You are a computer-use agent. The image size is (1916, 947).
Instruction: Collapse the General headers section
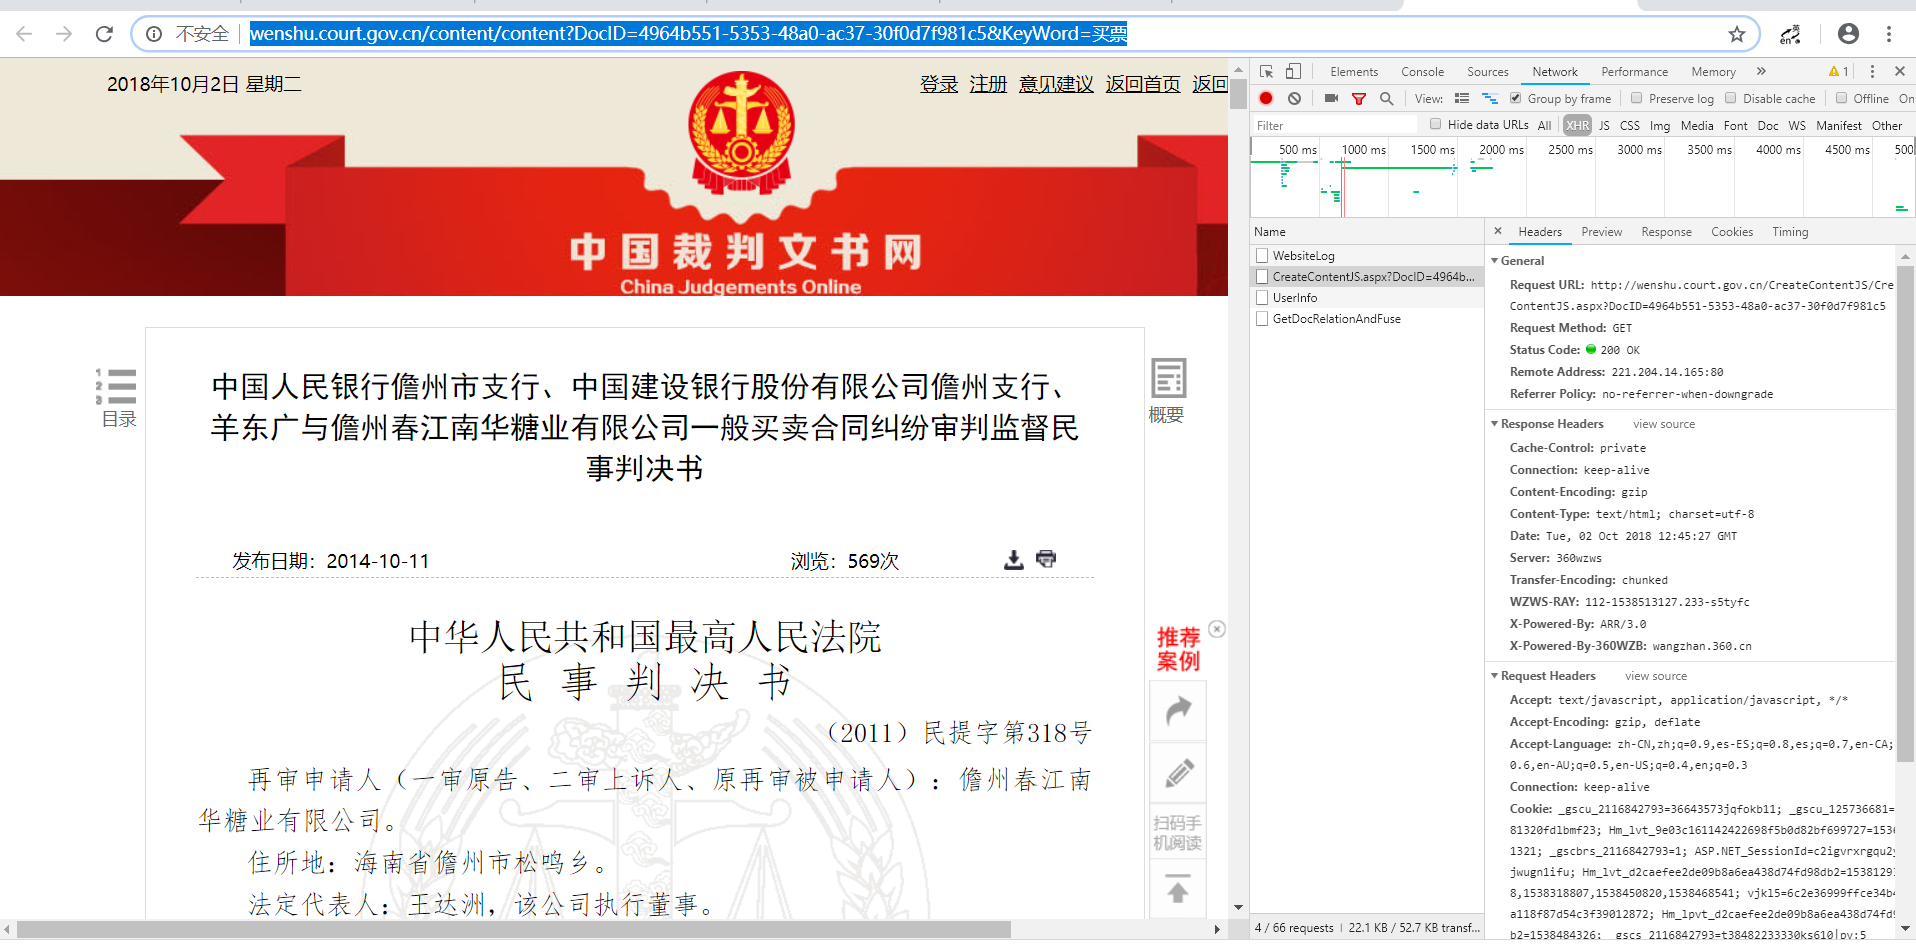(x=1495, y=261)
